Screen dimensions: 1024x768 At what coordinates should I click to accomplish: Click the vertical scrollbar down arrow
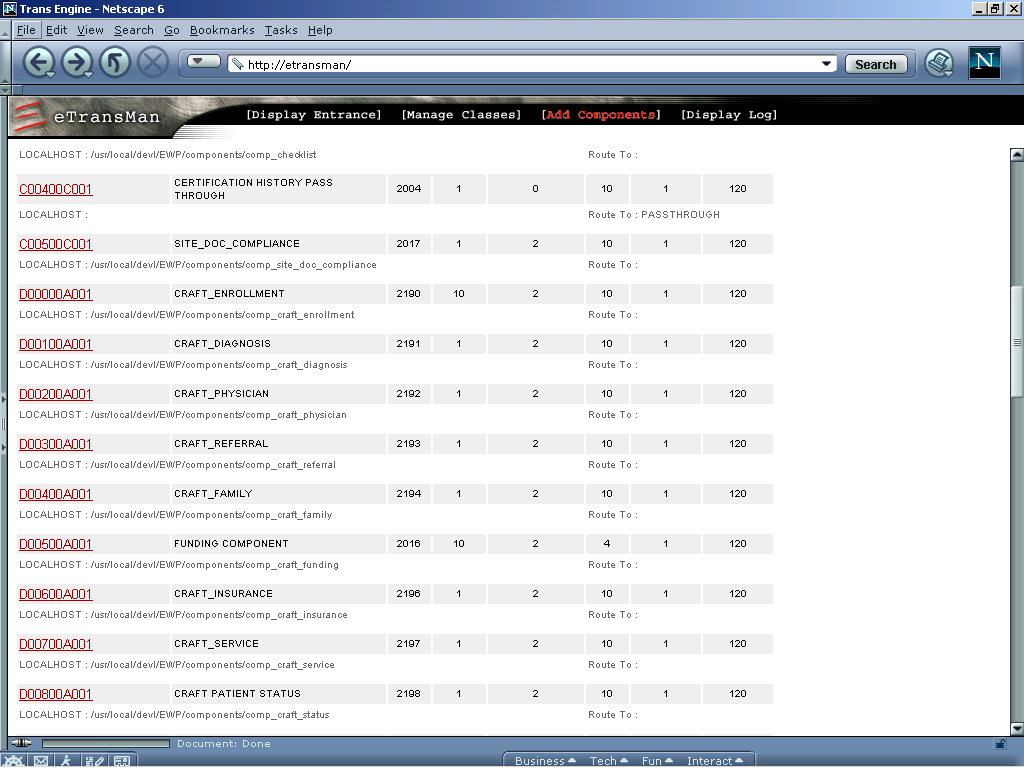(1017, 729)
